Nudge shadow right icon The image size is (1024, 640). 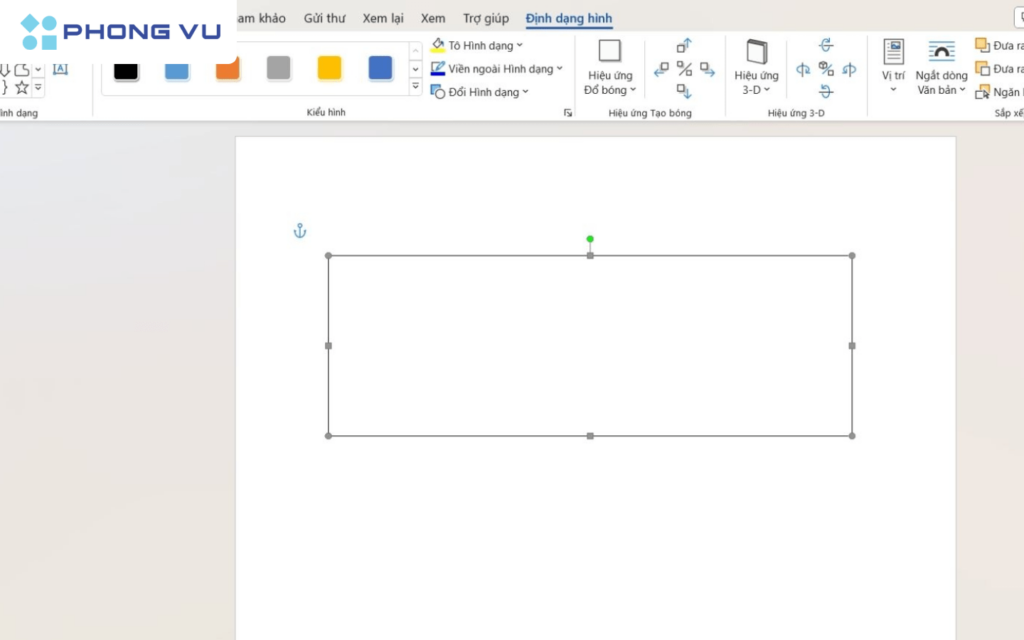click(x=707, y=69)
